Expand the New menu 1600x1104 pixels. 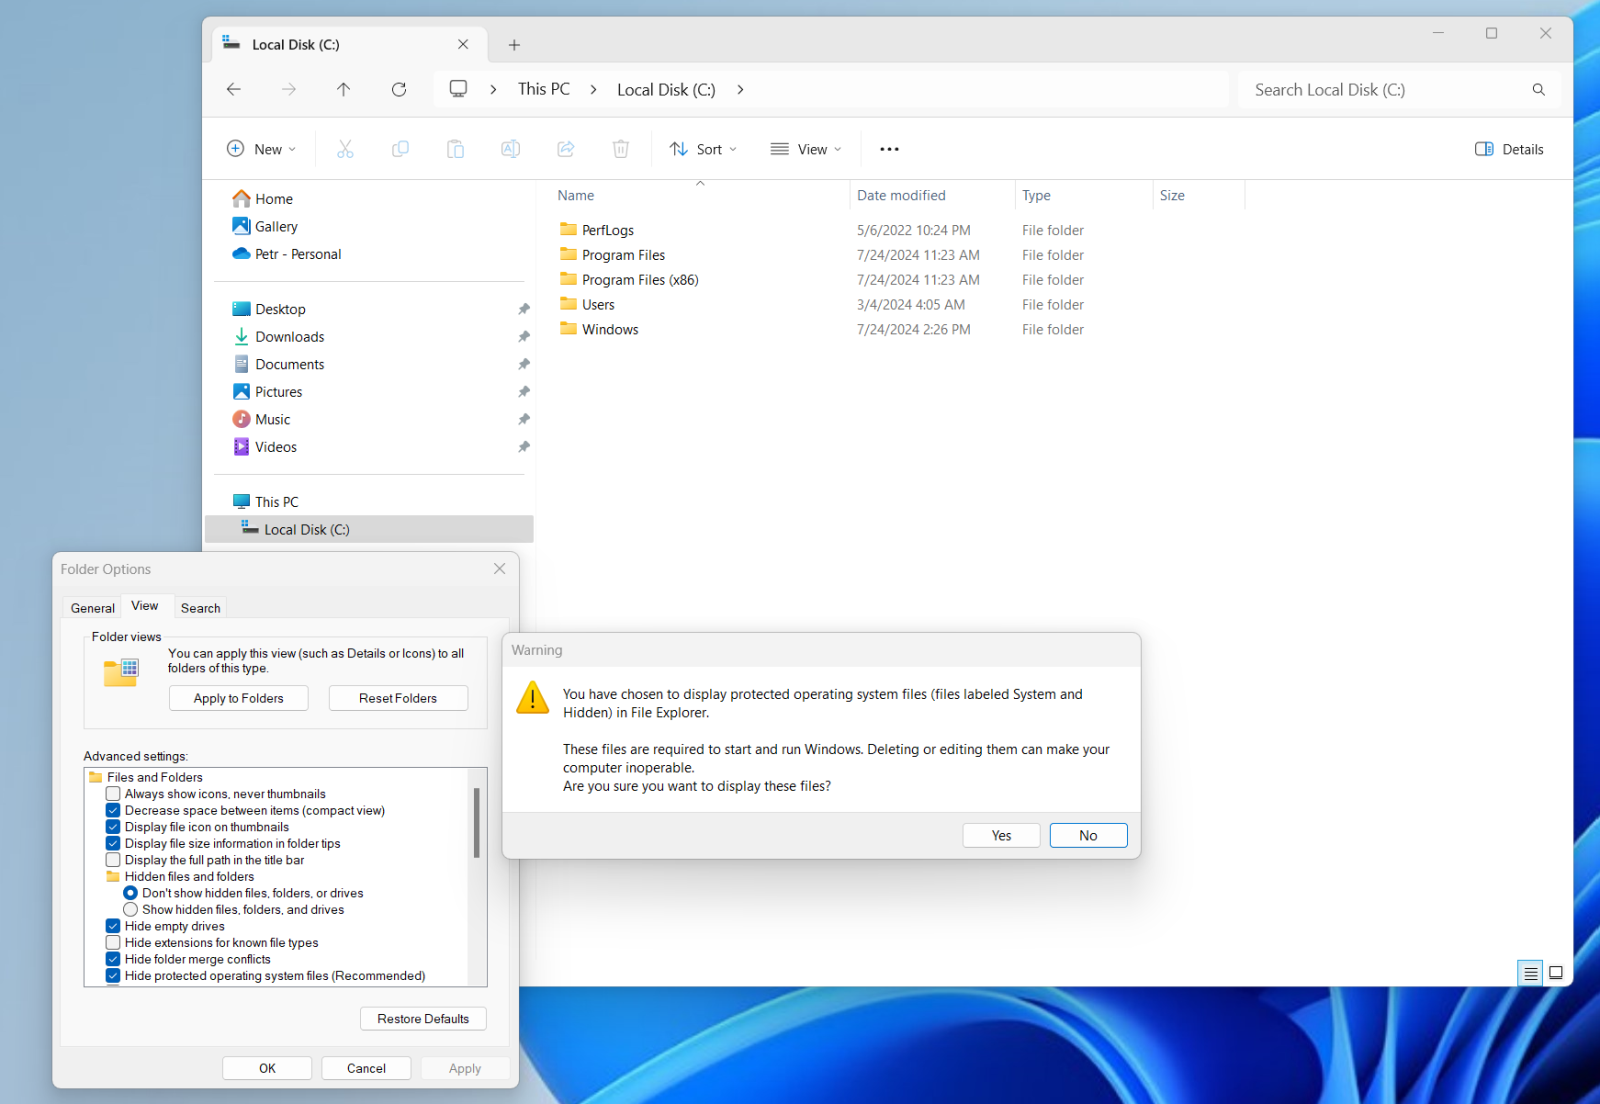pos(261,148)
